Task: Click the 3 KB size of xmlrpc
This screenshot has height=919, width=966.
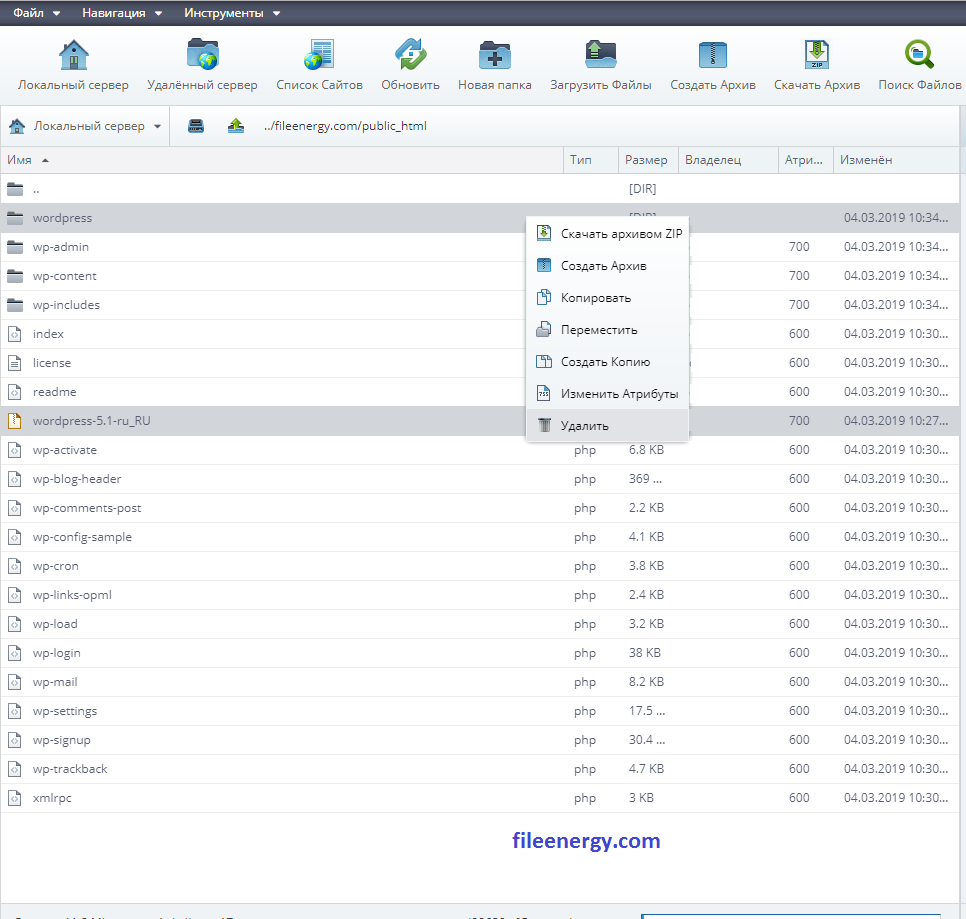Action: tap(641, 798)
